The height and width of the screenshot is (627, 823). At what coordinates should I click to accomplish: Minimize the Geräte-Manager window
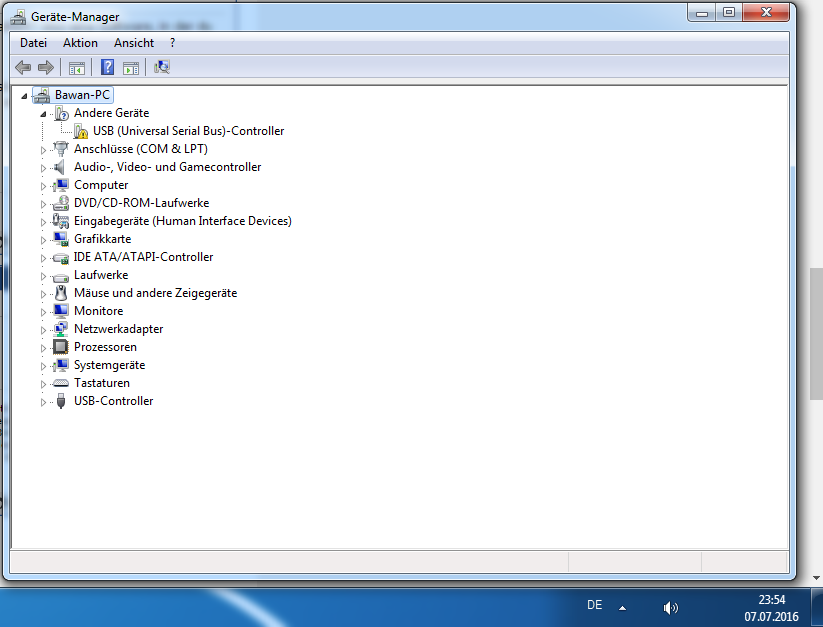point(702,13)
